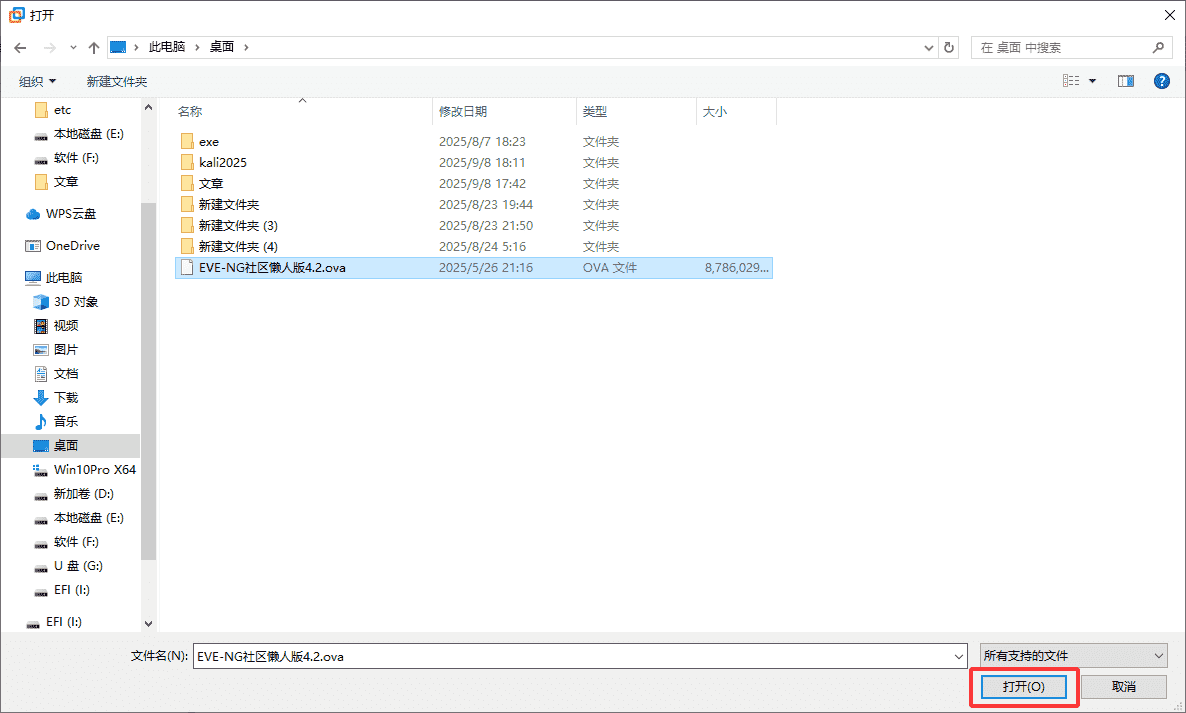Click the 取消 button
Image resolution: width=1186 pixels, height=713 pixels.
point(1123,687)
